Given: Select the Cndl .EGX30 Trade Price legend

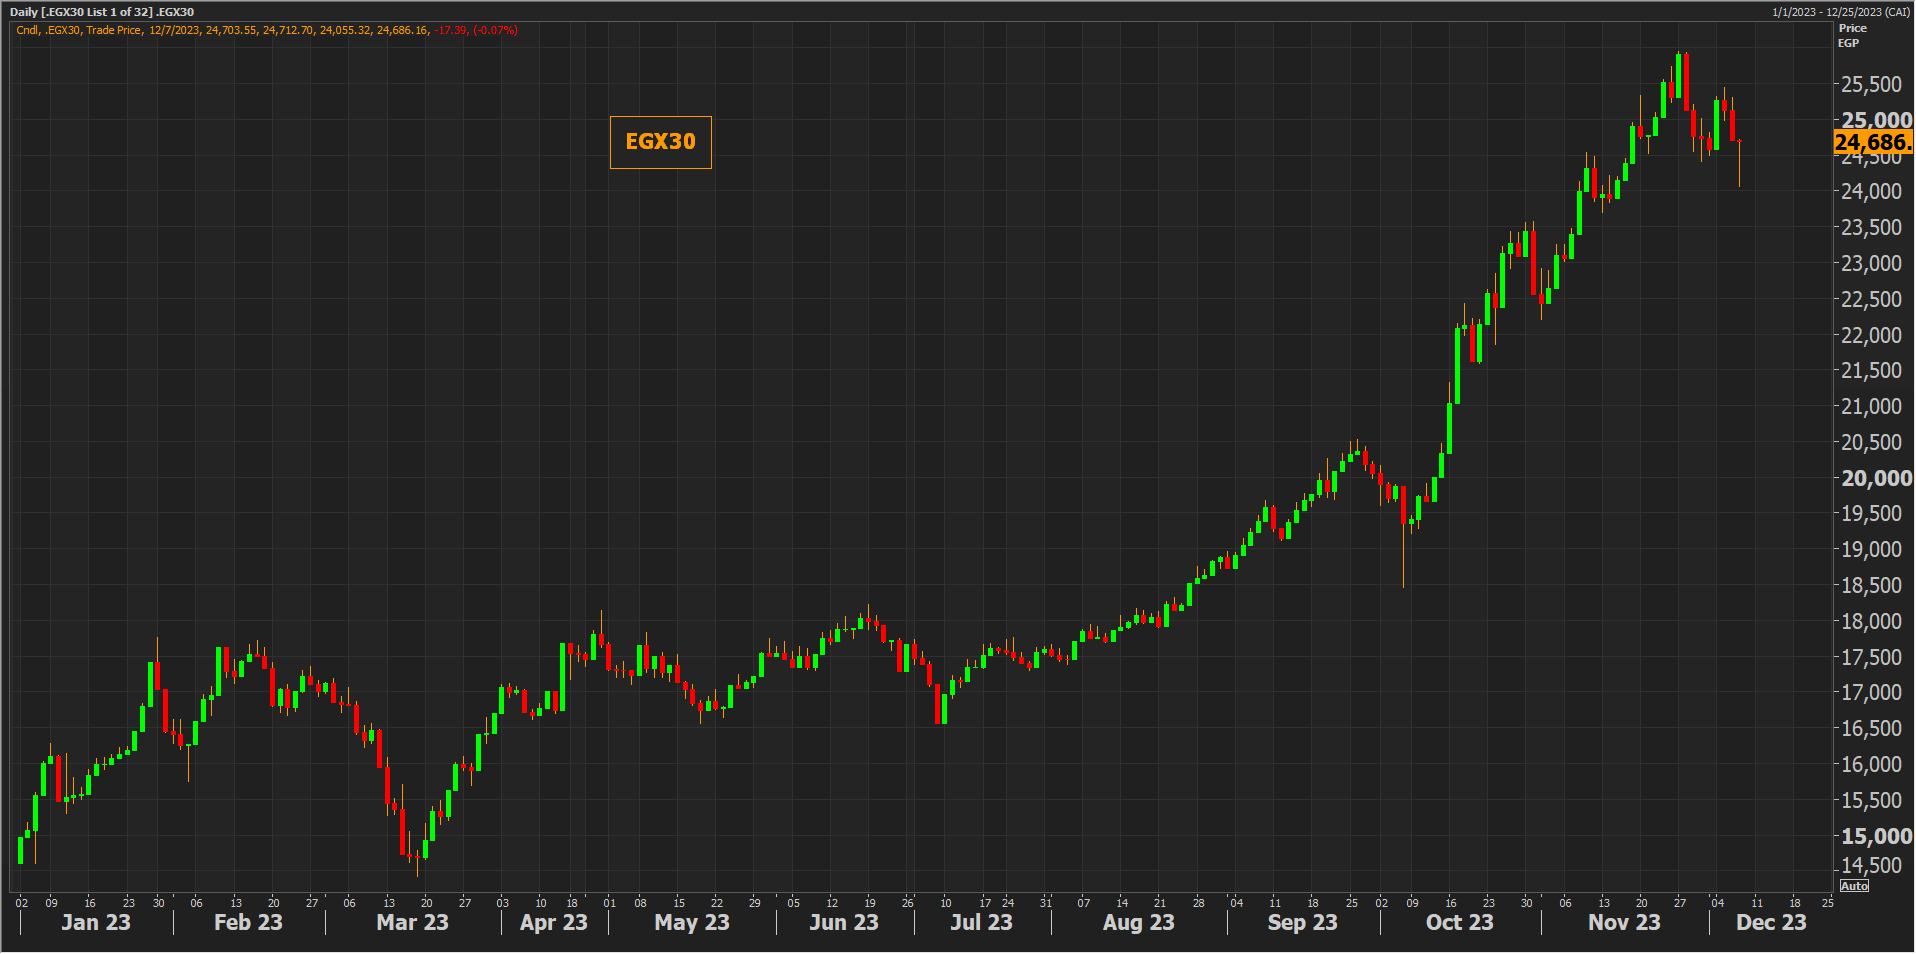Looking at the screenshot, I should click(266, 30).
